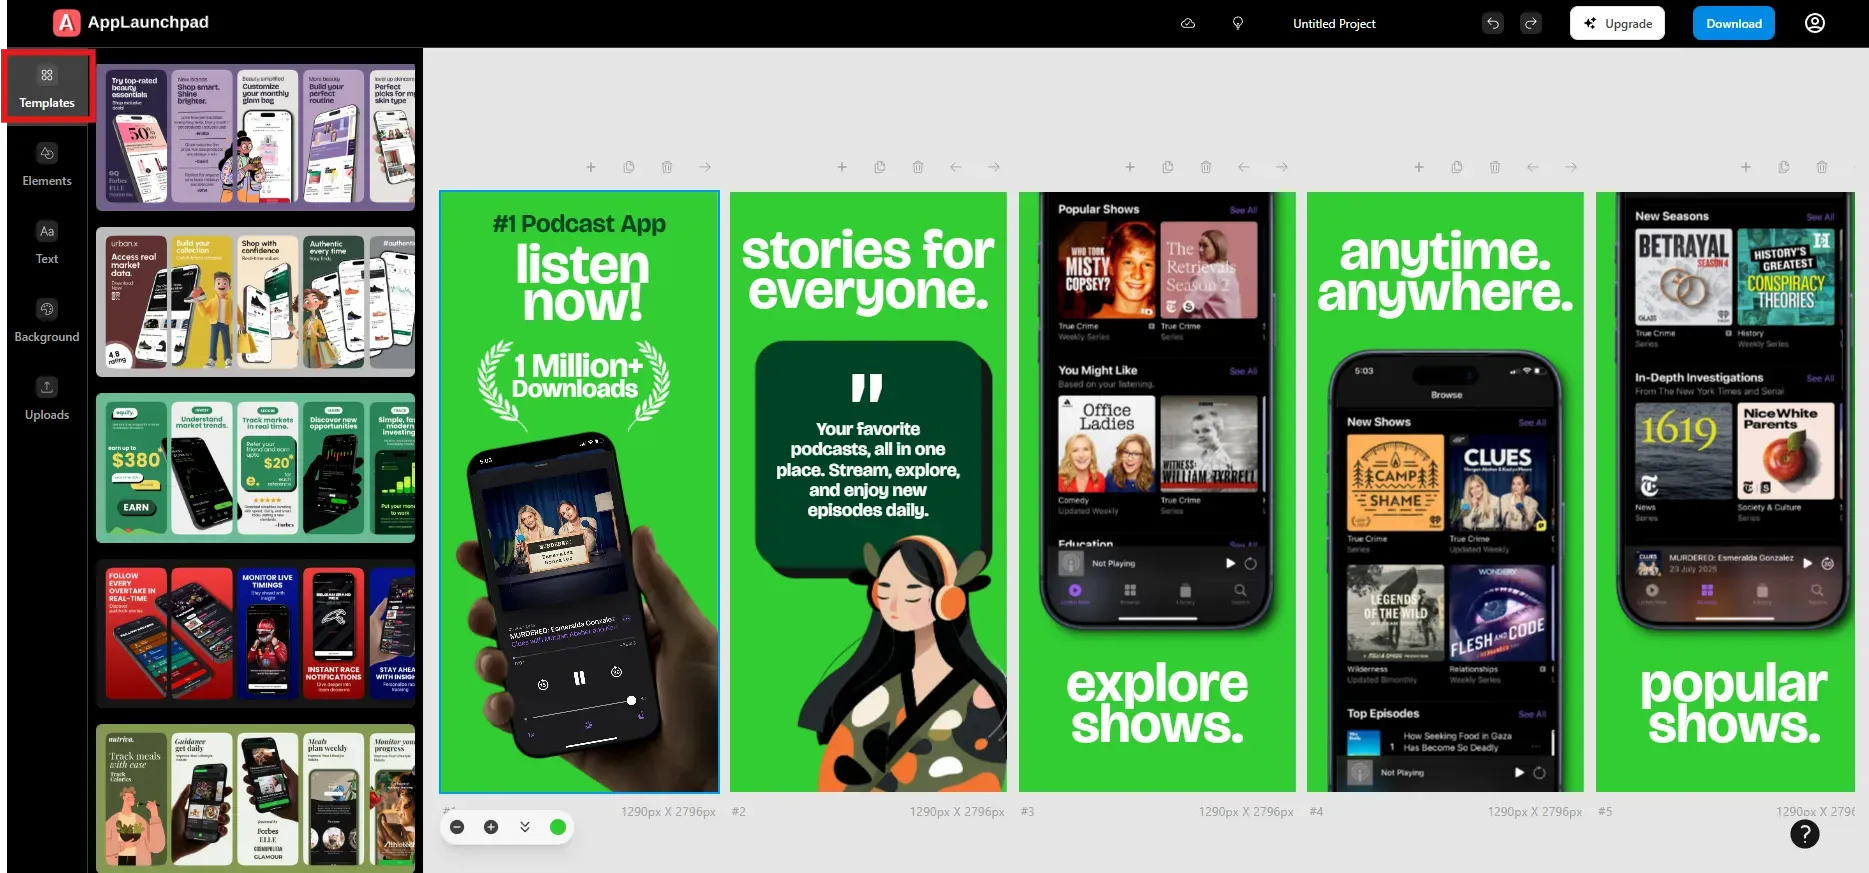1869x873 pixels.
Task: Add a screen after screenshot #5
Action: pos(1746,167)
